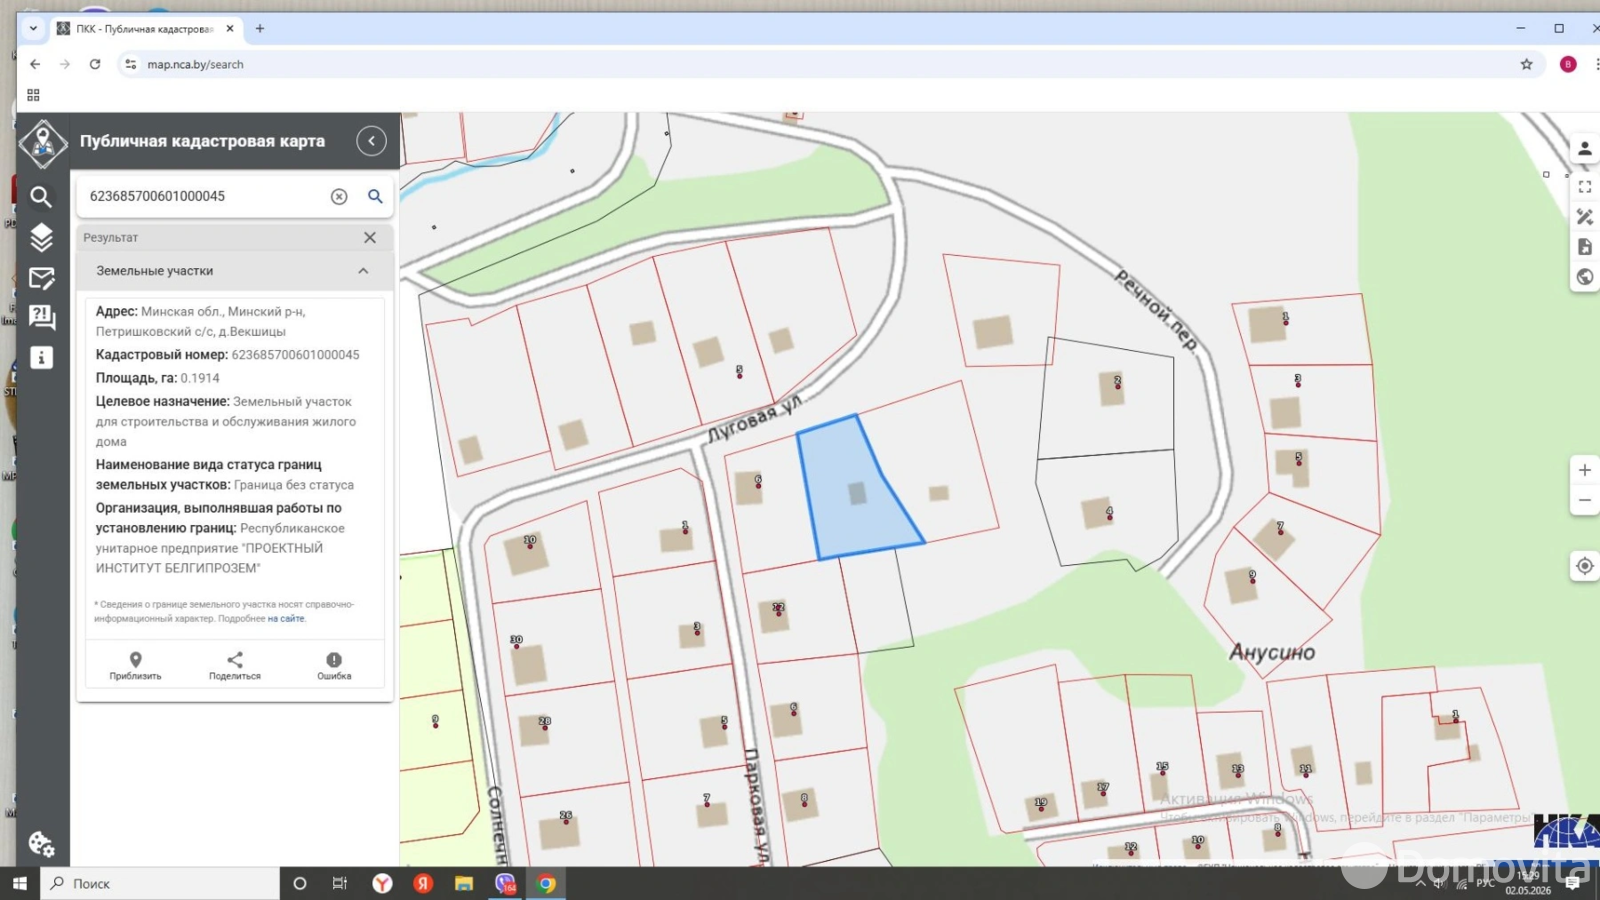Locate my position on the map
The image size is (1600, 900).
(x=1584, y=566)
